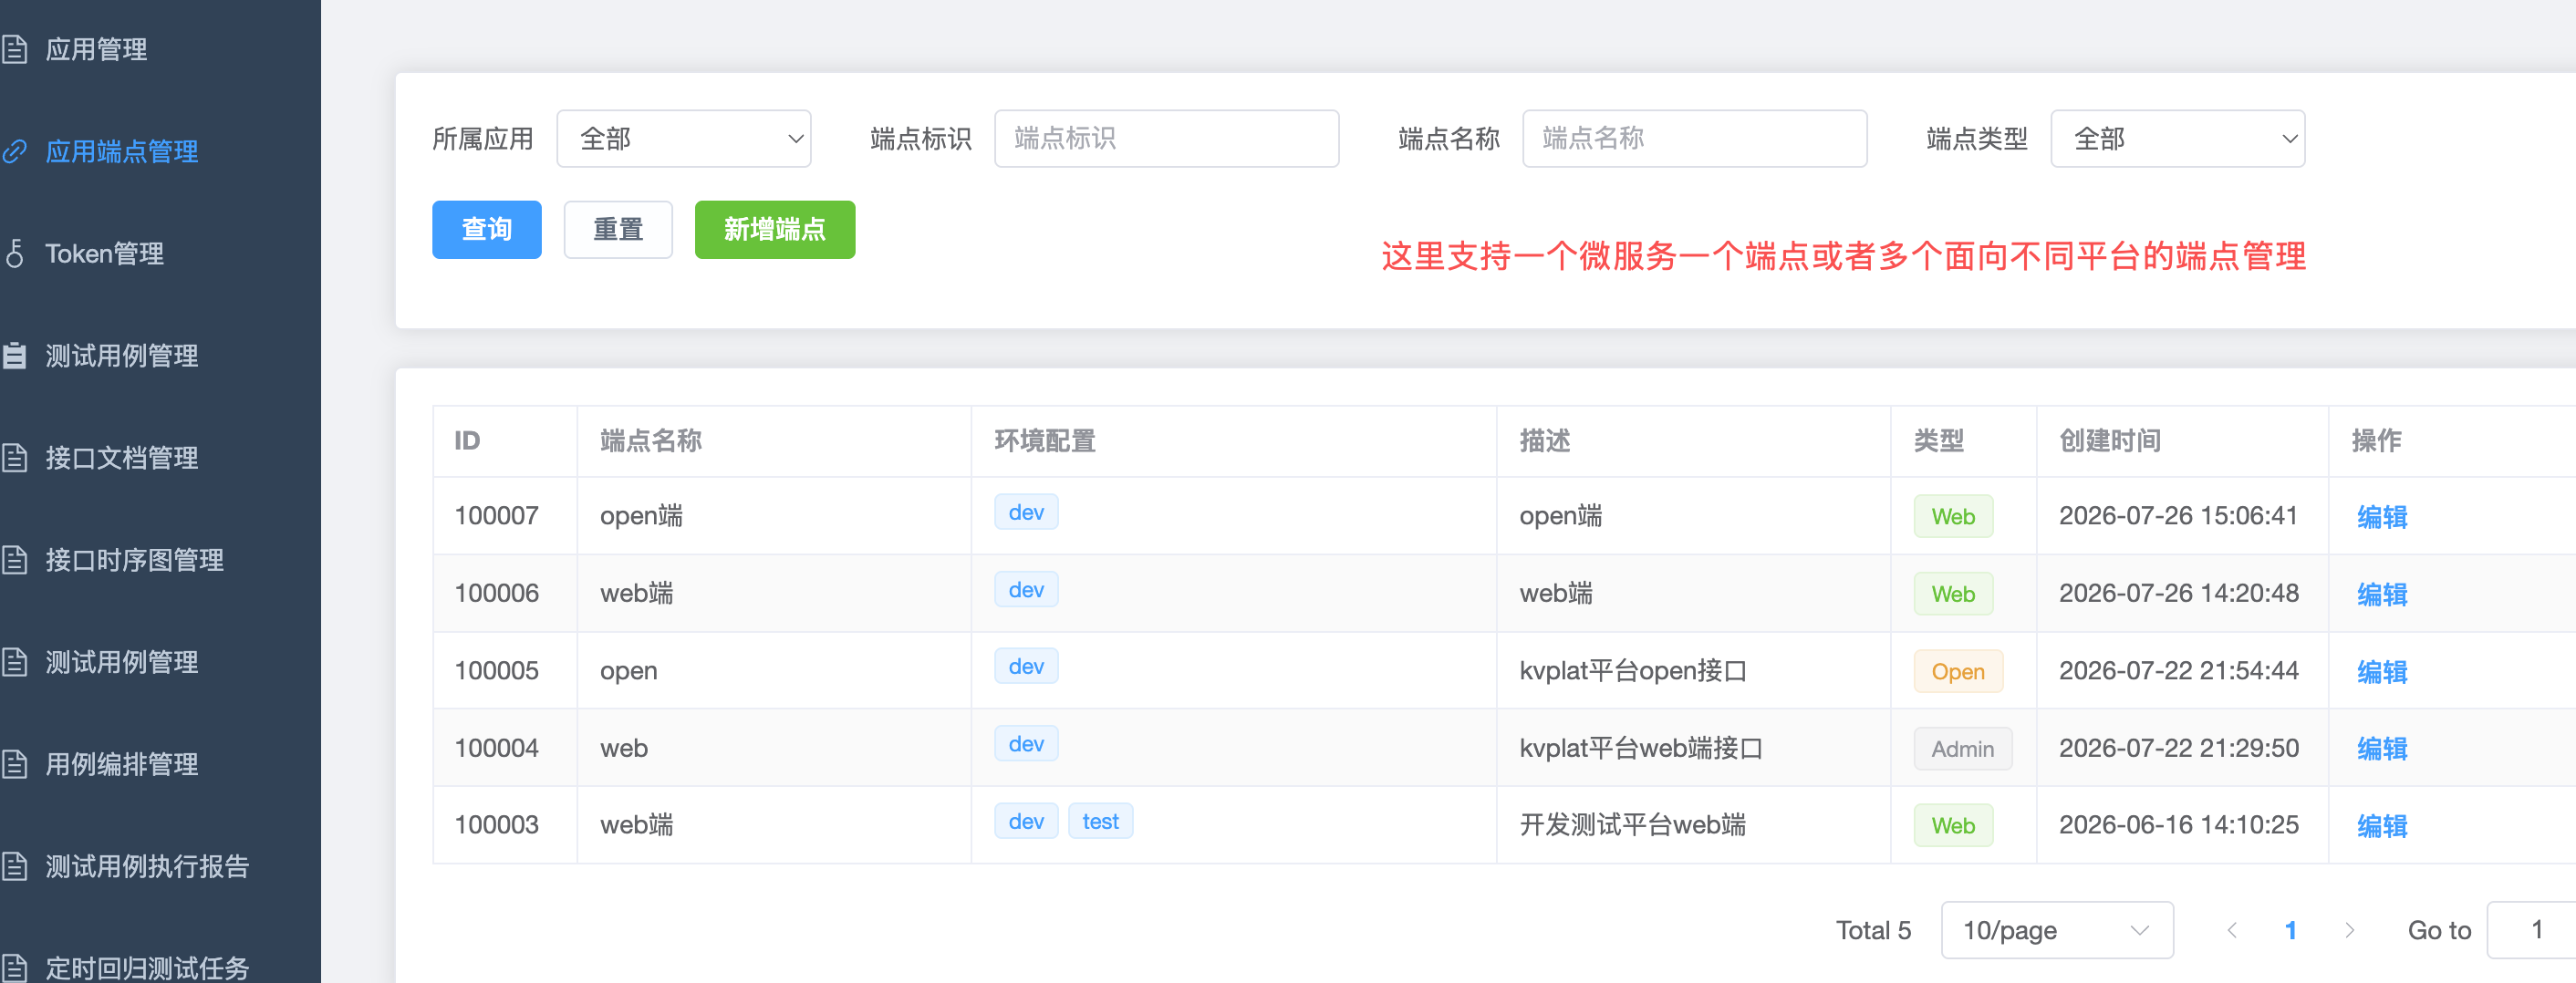Click the test environment tag in row 100003
This screenshot has height=983, width=2576.
(1100, 821)
